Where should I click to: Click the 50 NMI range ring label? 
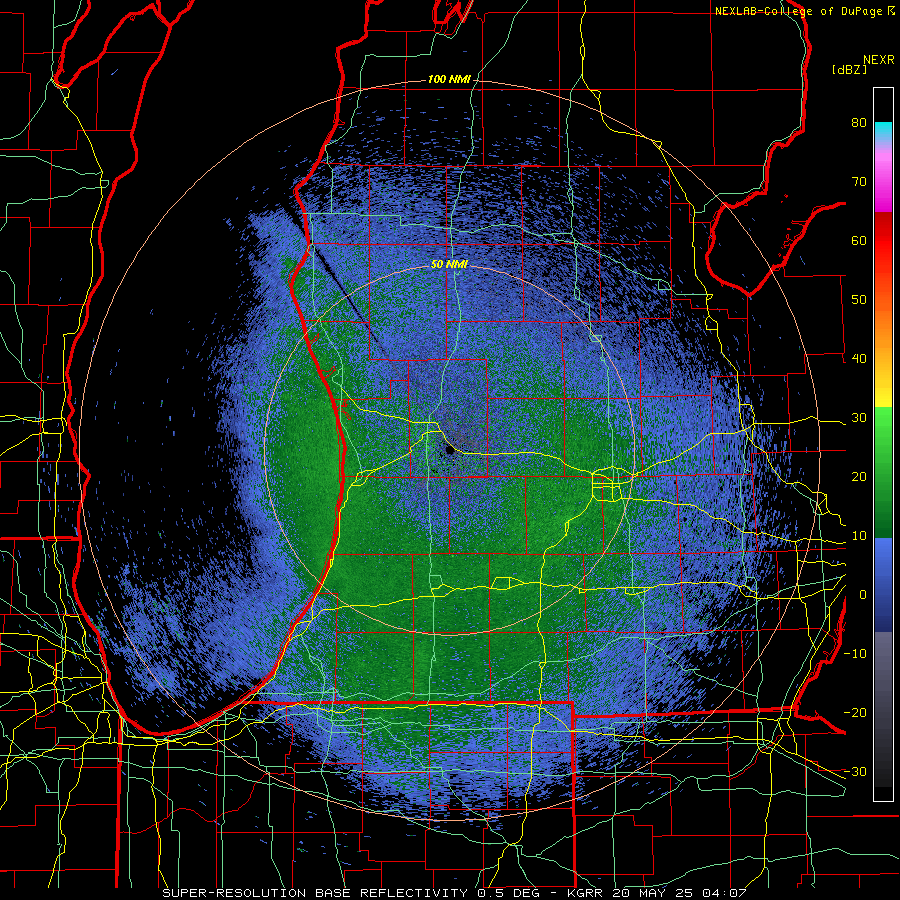click(x=449, y=265)
